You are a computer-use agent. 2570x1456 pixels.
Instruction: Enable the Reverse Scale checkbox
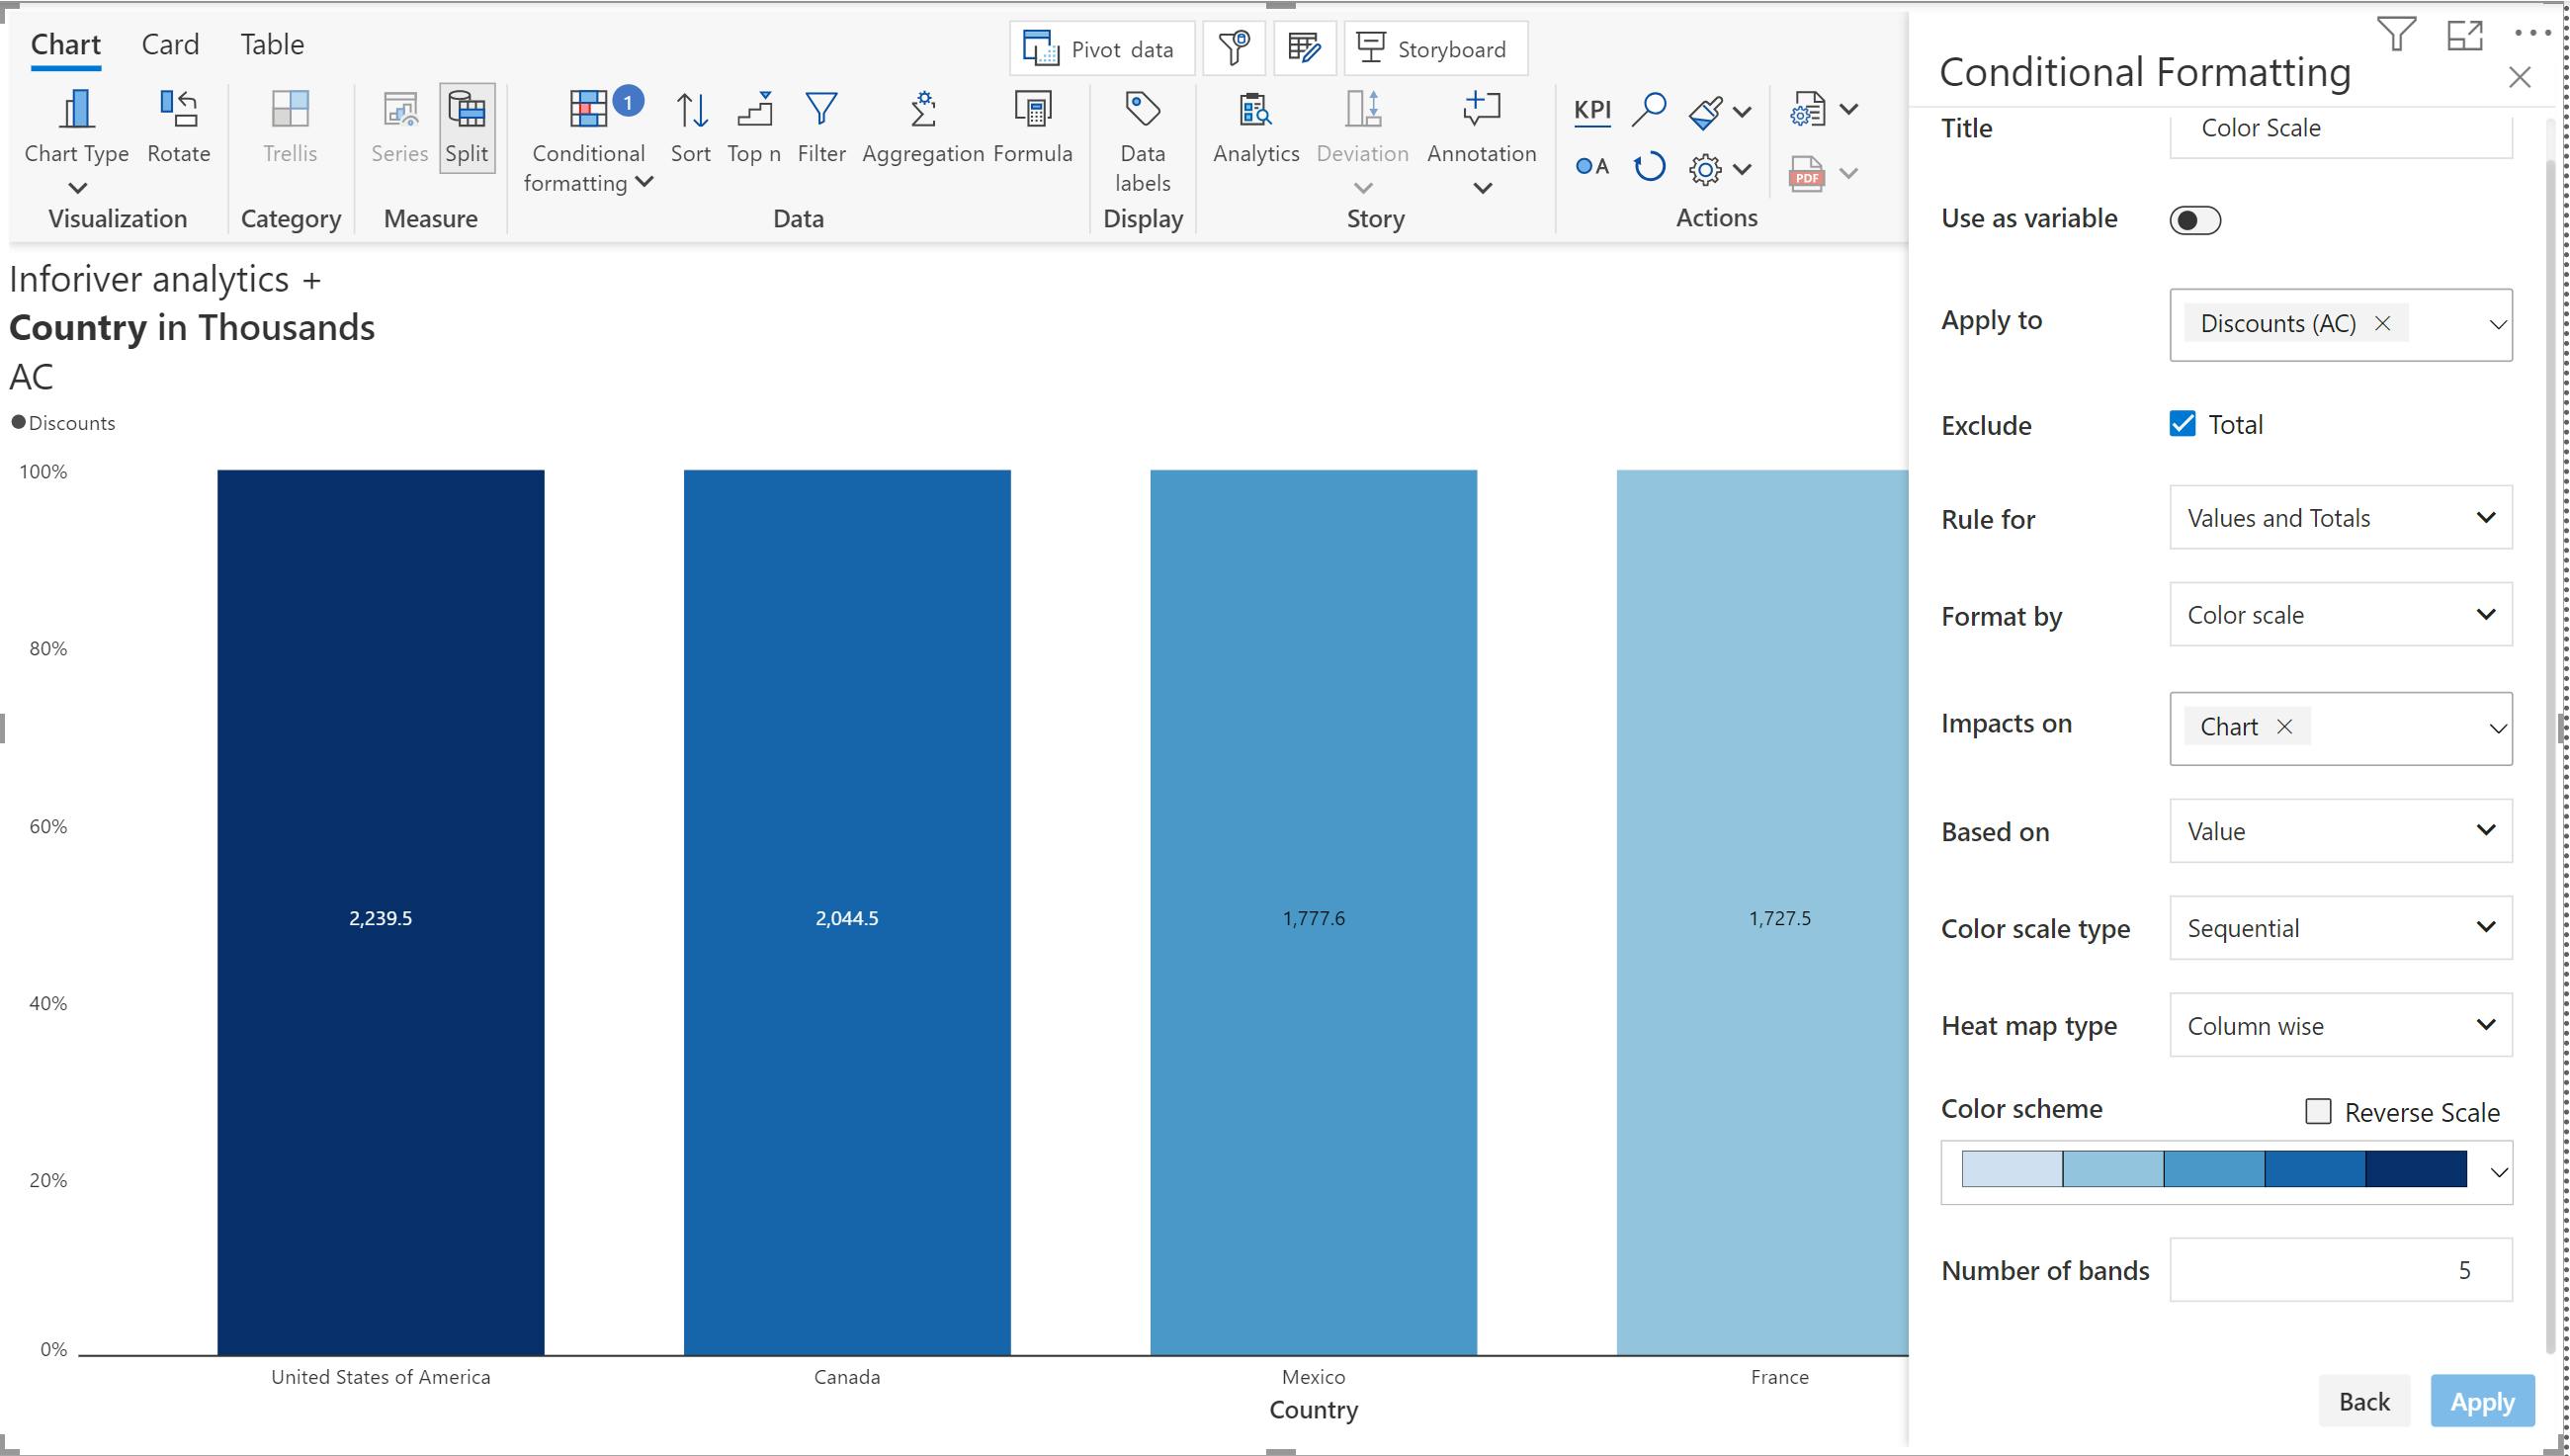(x=2317, y=1111)
